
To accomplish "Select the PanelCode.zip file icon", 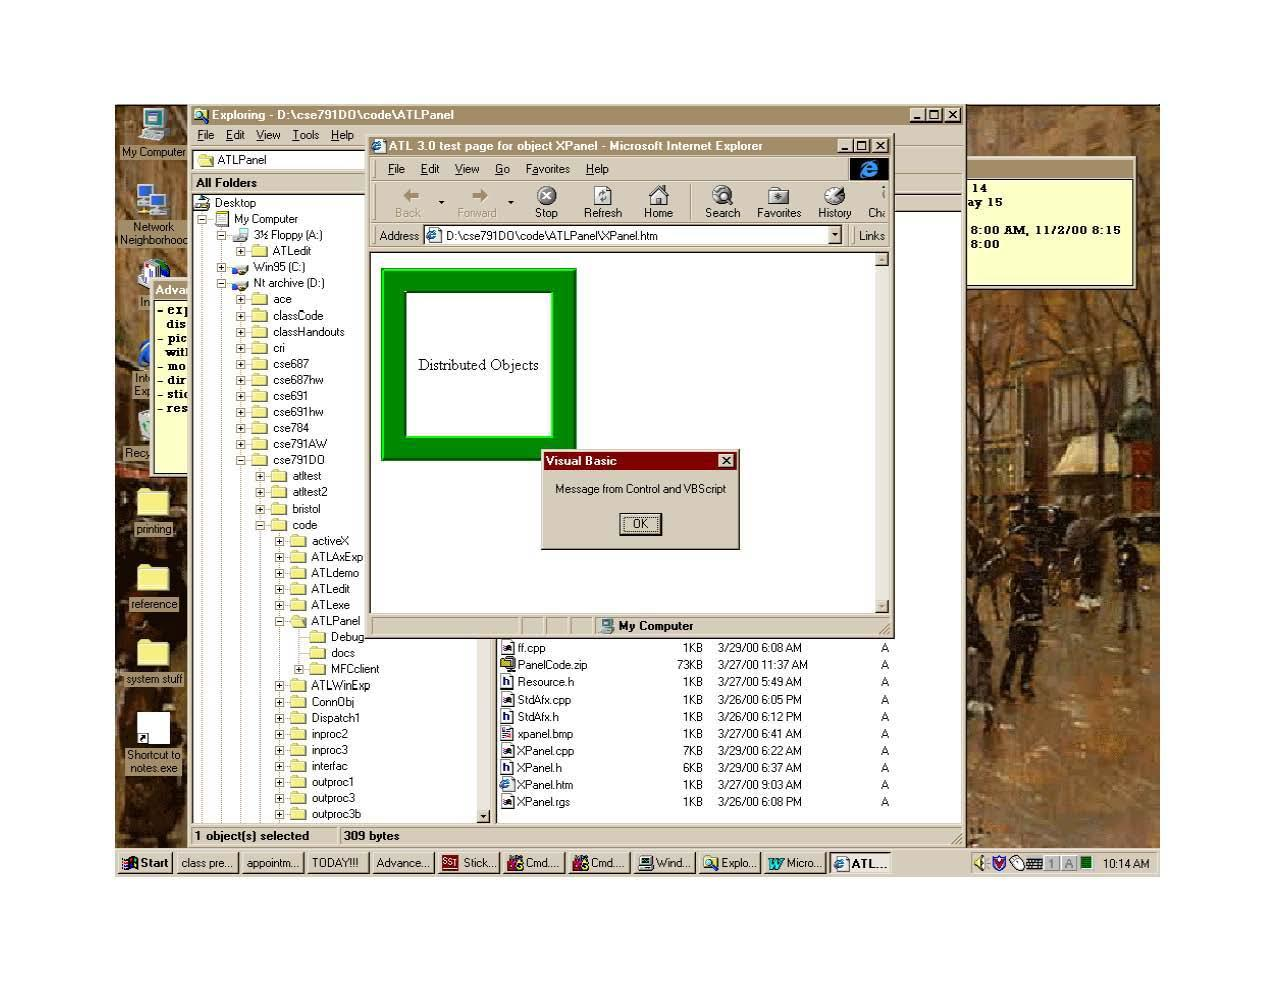I will pyautogui.click(x=507, y=664).
